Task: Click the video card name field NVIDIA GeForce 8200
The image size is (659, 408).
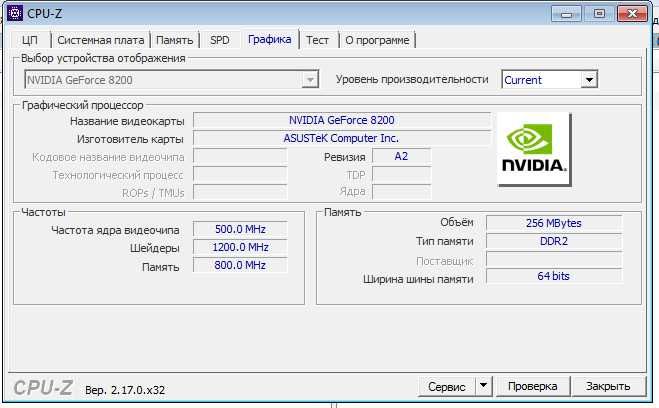Action: tap(342, 120)
